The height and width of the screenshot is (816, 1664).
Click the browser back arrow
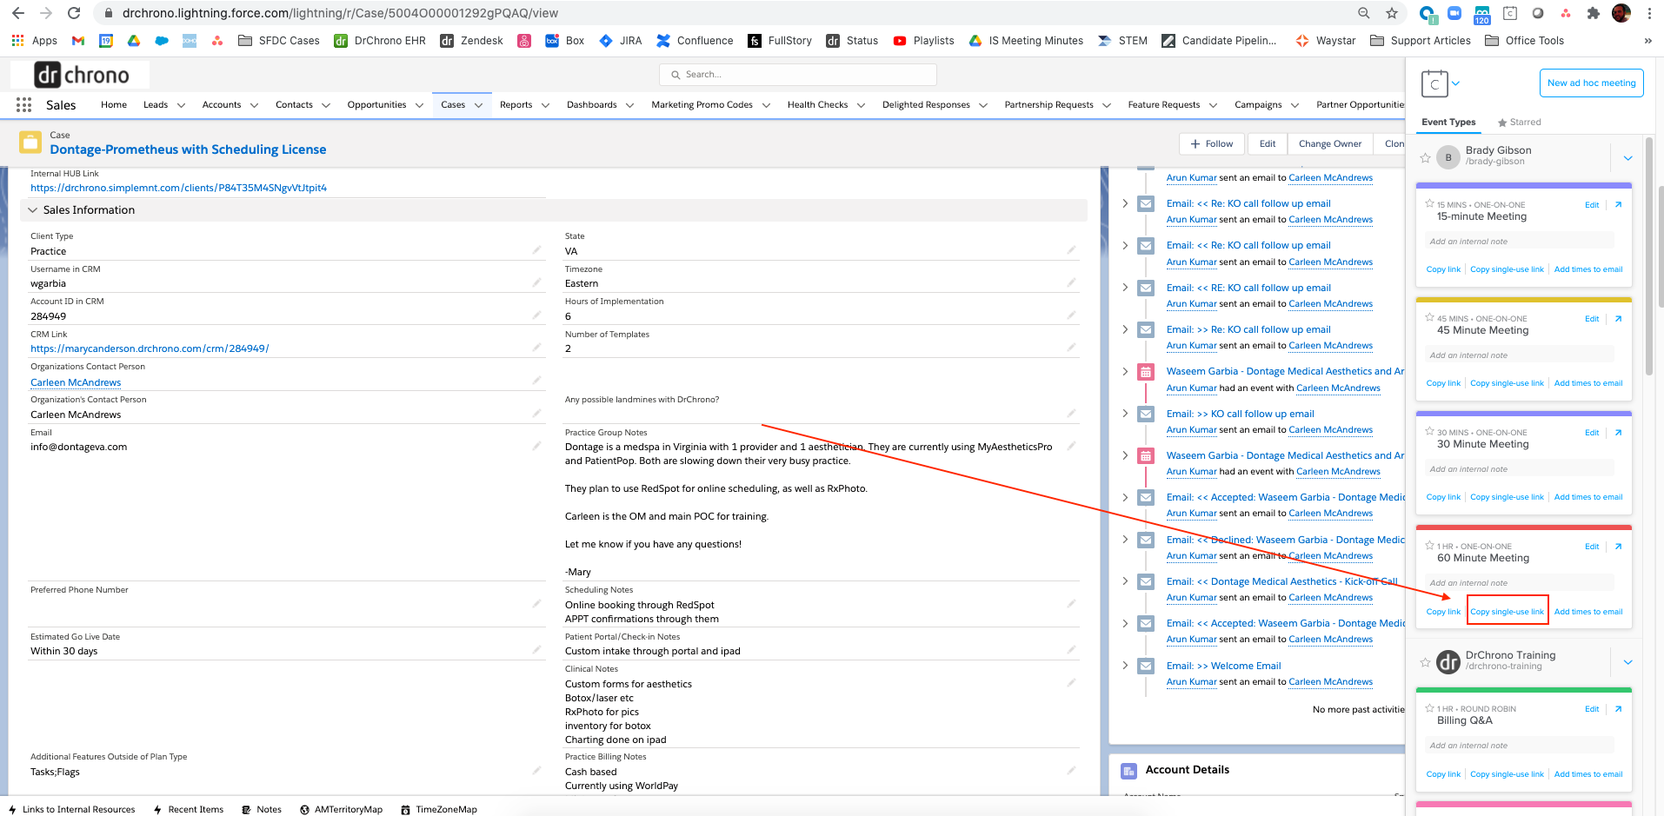[x=18, y=13]
